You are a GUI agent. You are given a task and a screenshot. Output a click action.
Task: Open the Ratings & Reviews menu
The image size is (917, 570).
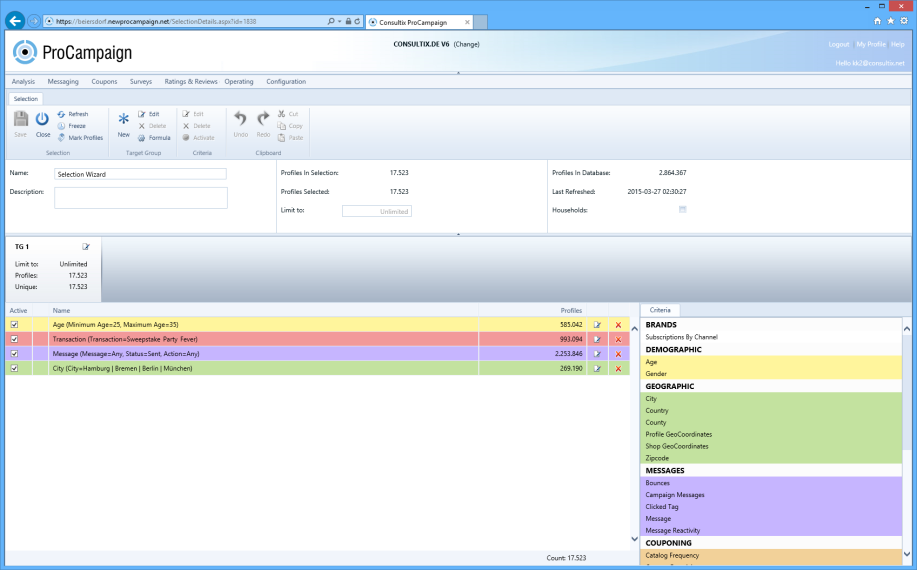(190, 82)
